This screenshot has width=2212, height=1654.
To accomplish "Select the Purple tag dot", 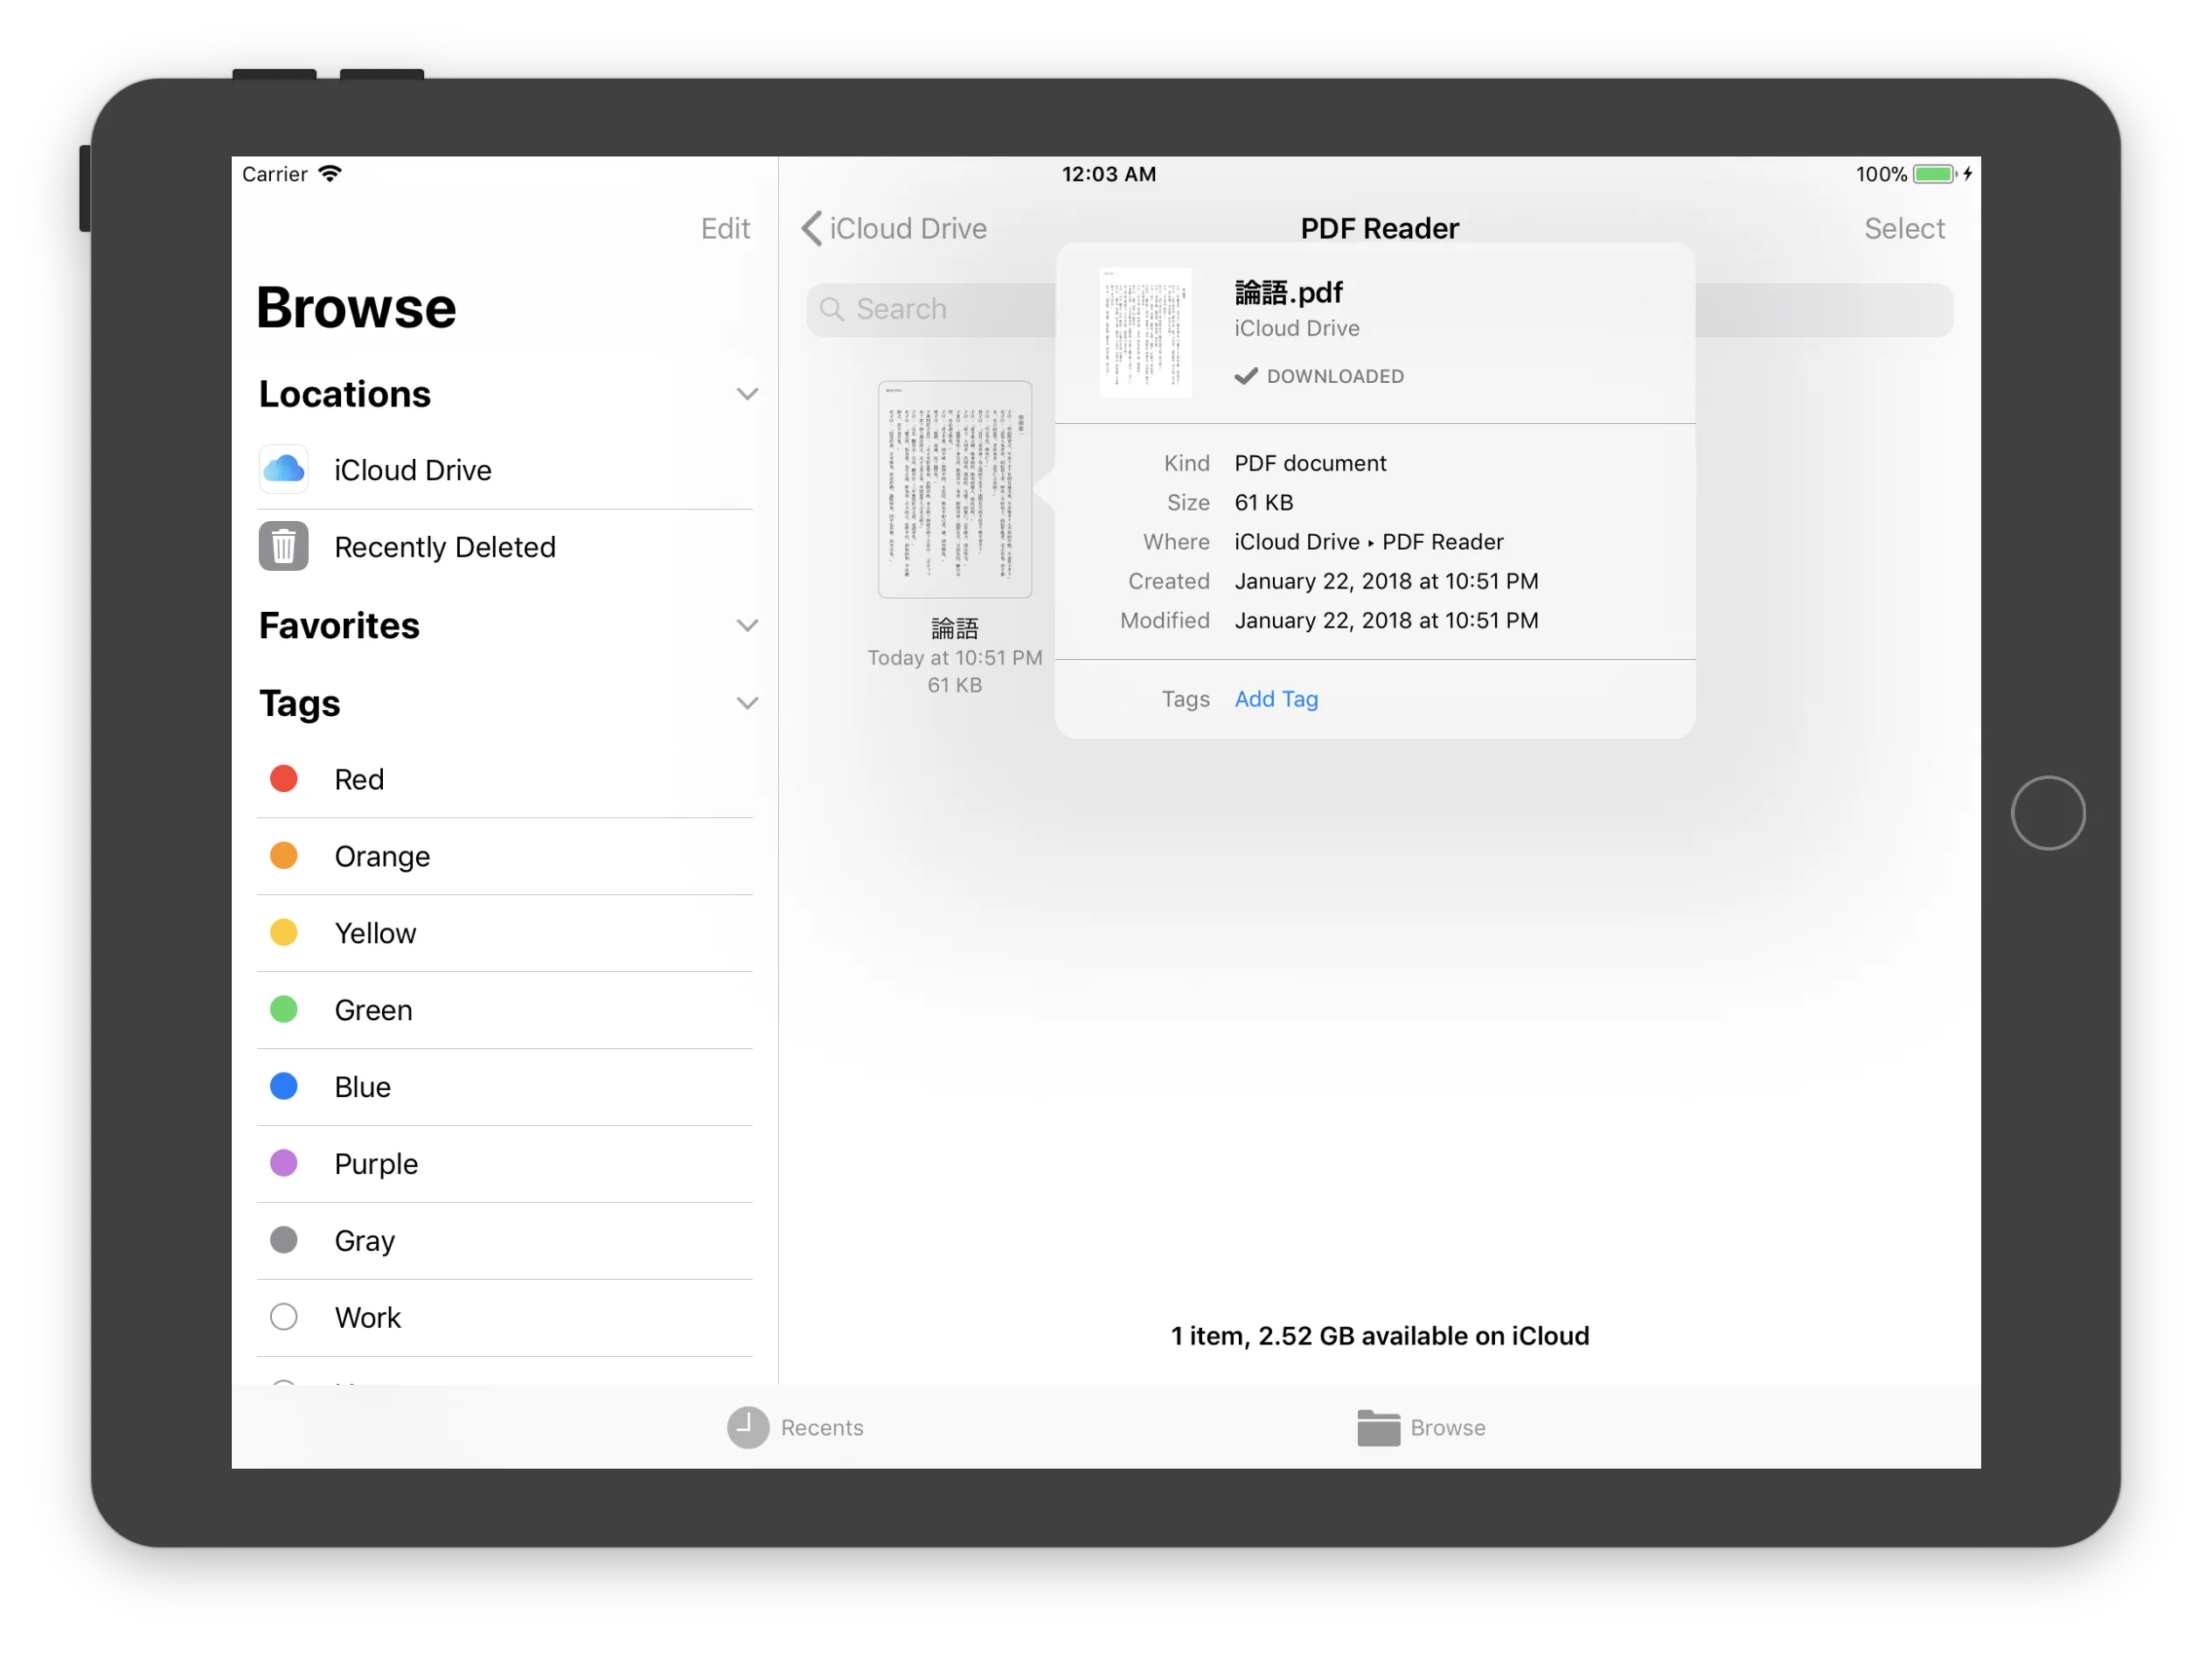I will pyautogui.click(x=284, y=1163).
